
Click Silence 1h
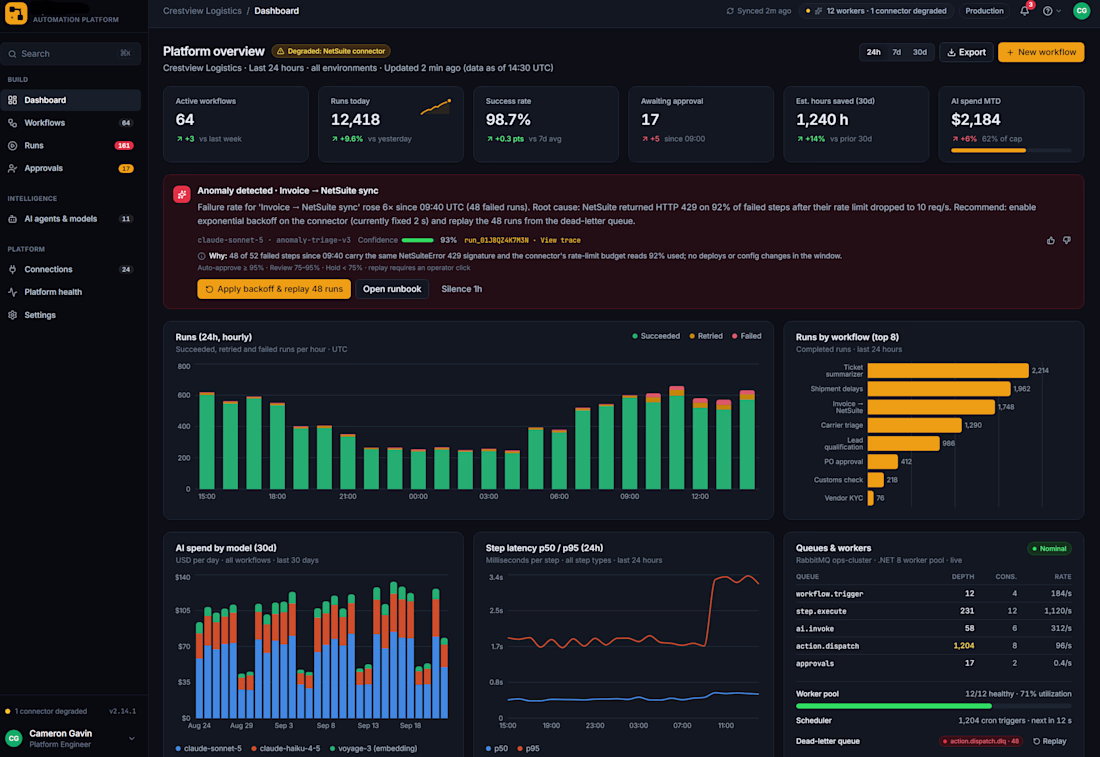462,289
